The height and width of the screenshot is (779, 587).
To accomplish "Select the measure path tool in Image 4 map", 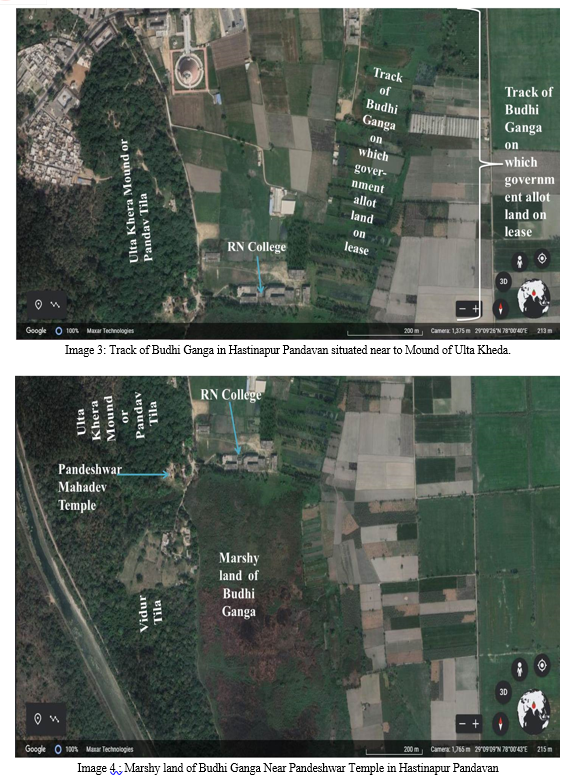I will (55, 718).
